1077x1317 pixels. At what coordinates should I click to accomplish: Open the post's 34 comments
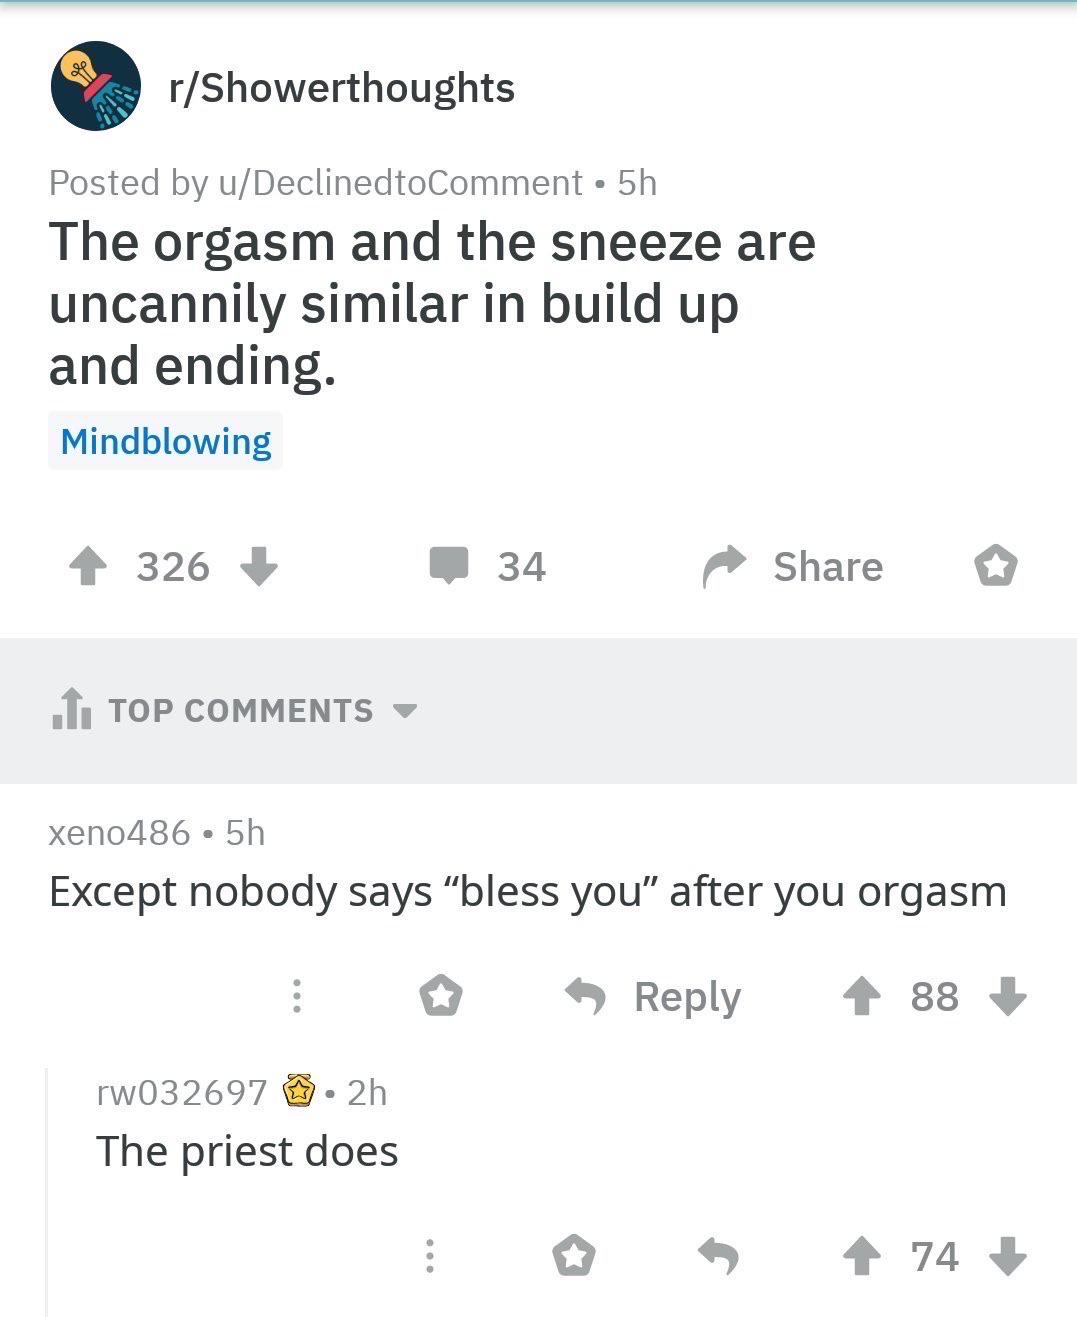pos(488,566)
